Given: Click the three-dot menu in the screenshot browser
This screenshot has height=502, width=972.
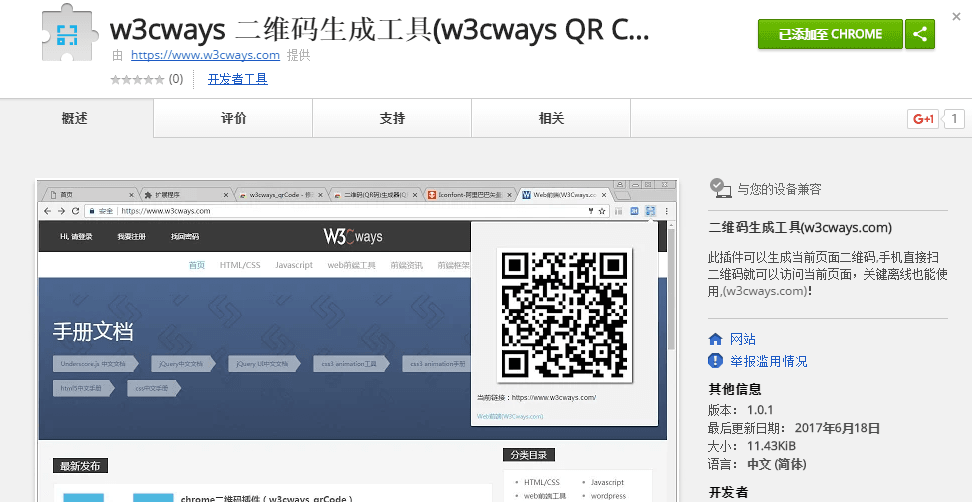Looking at the screenshot, I should [666, 211].
